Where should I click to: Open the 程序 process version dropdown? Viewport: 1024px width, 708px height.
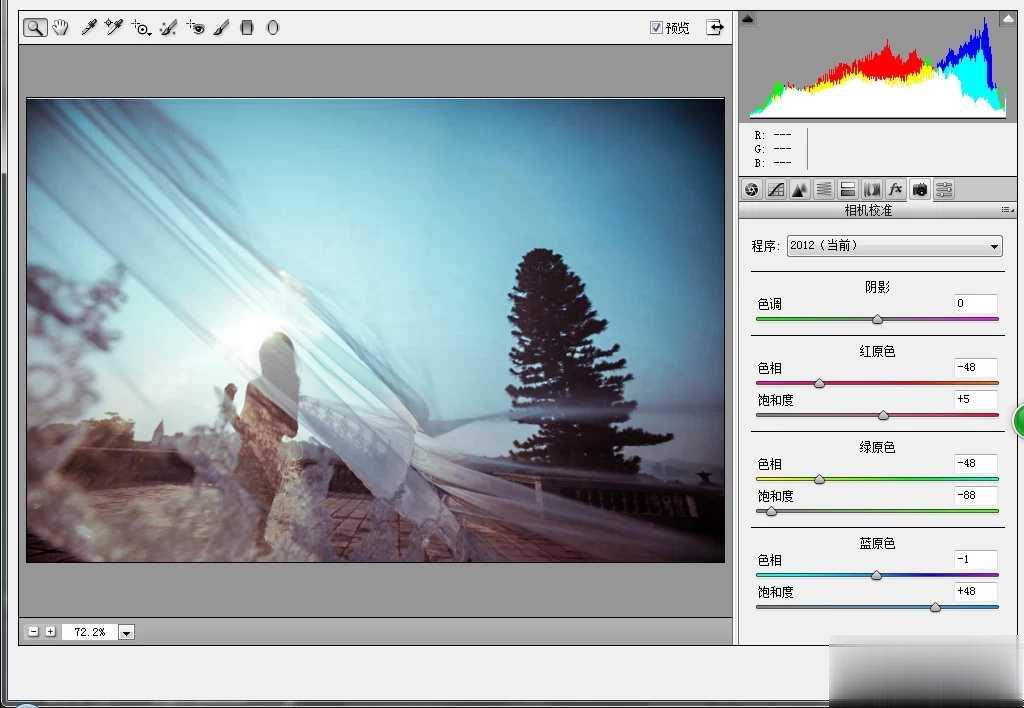point(894,246)
